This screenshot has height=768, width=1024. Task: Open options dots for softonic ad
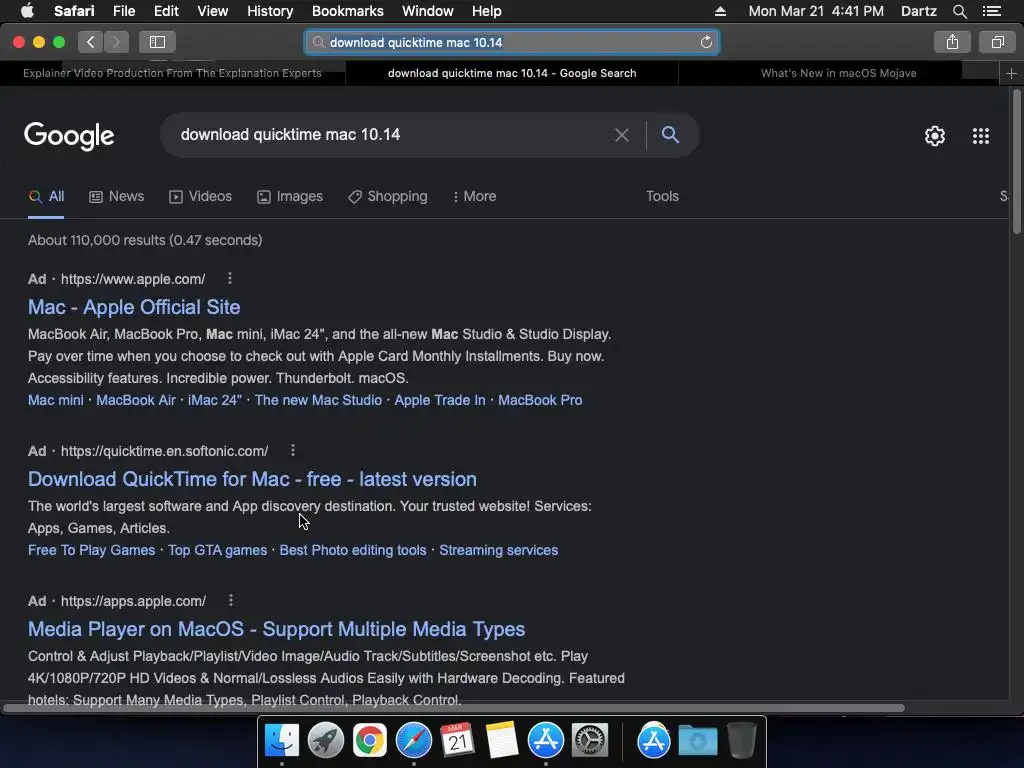coord(293,450)
